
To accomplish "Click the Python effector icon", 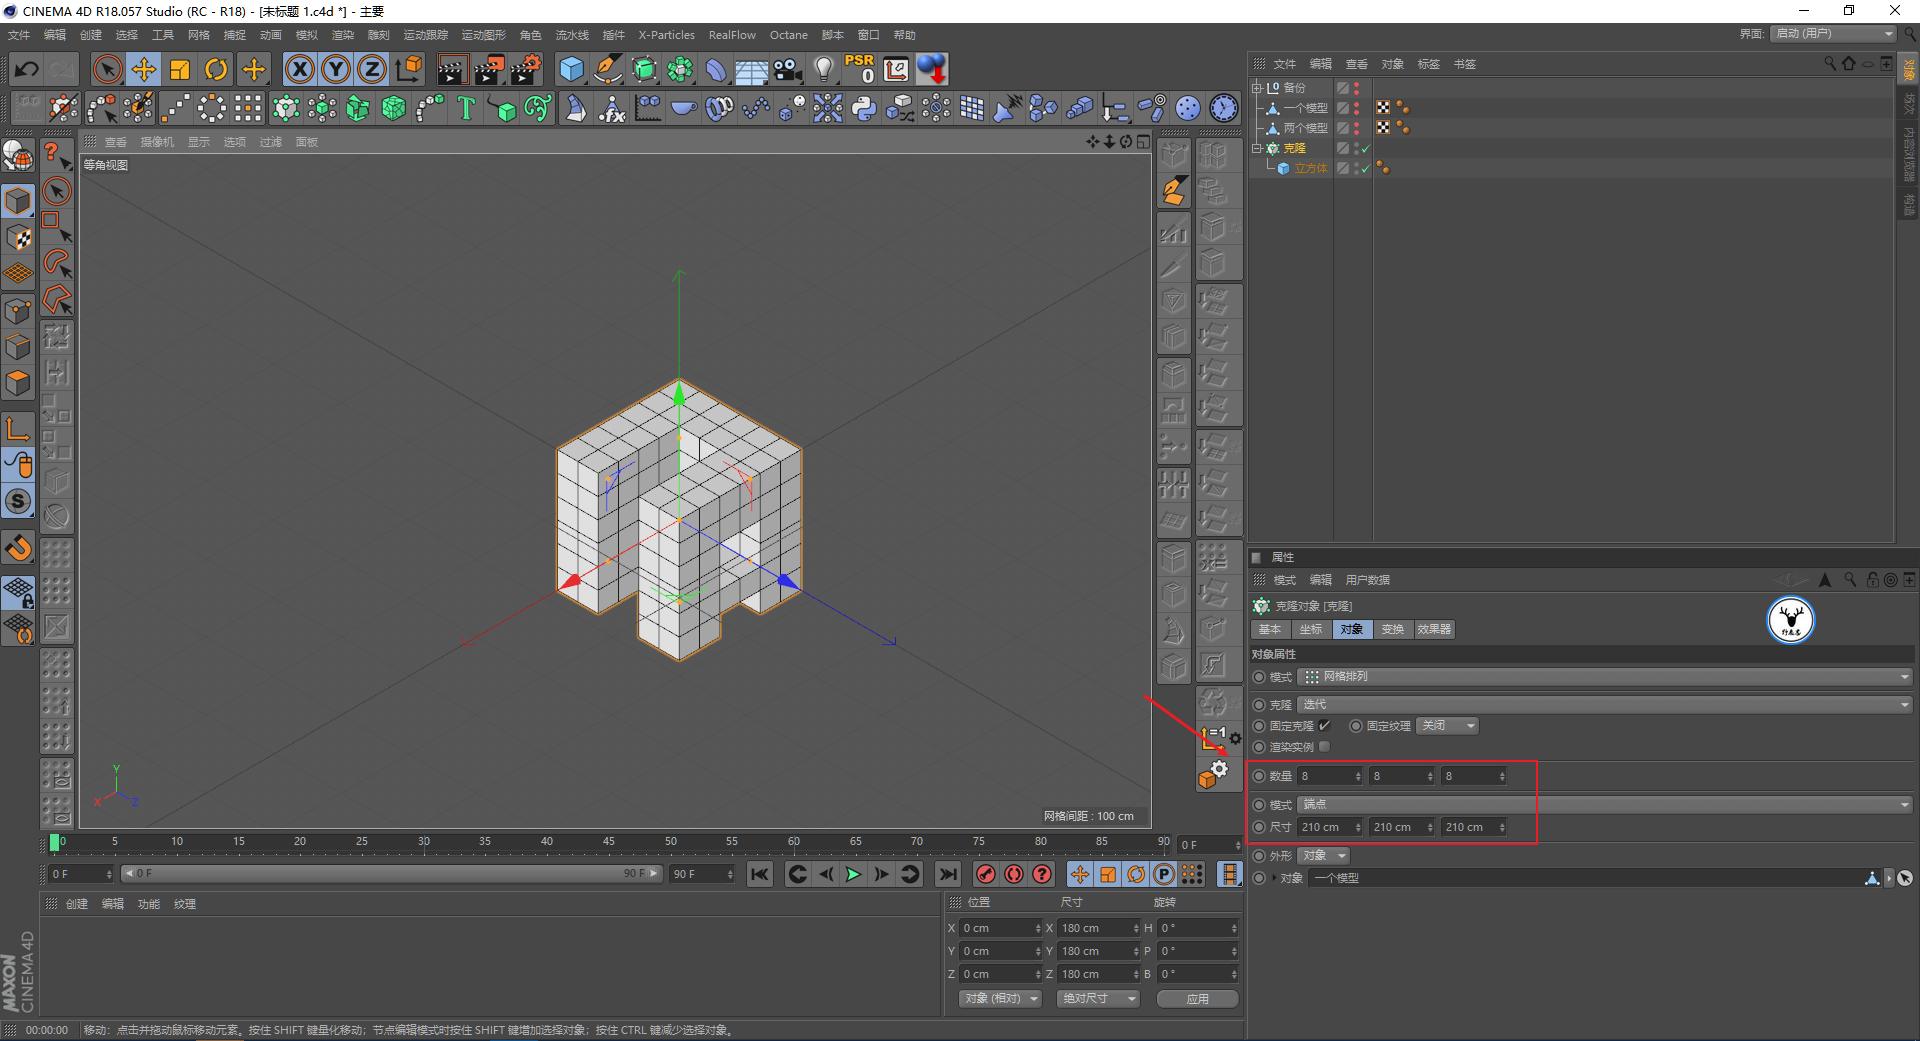I will coord(864,108).
